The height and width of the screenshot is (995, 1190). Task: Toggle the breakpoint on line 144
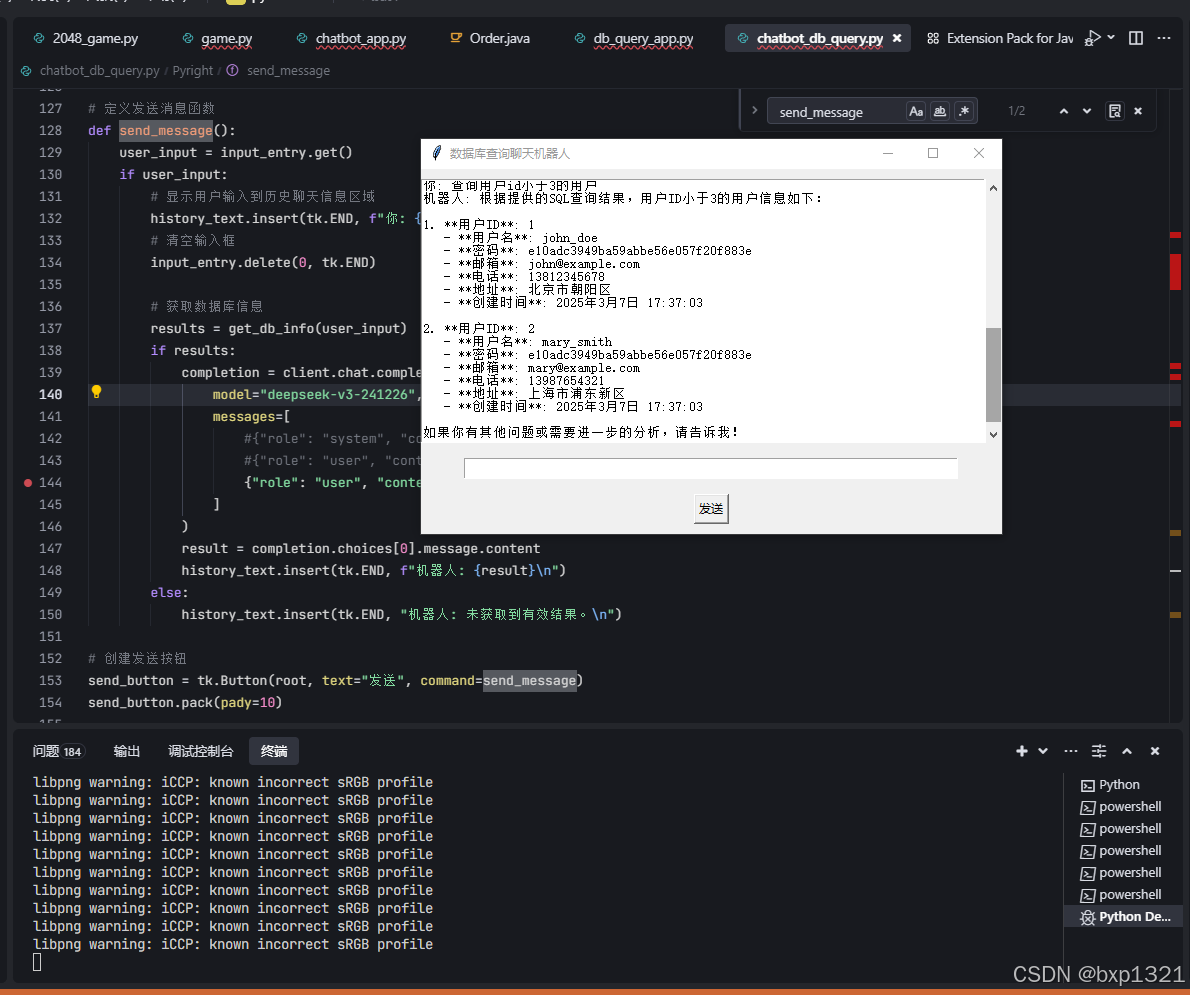pyautogui.click(x=28, y=483)
